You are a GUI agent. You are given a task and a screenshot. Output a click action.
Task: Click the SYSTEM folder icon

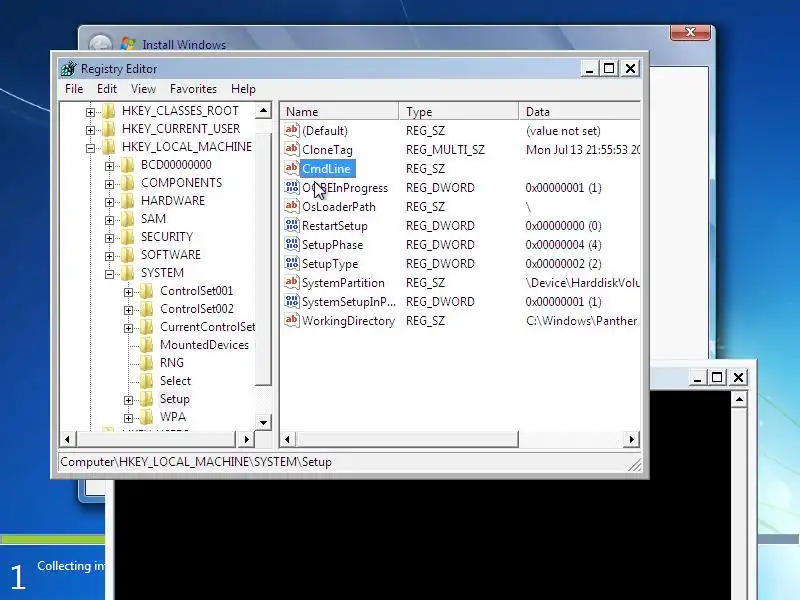pyautogui.click(x=128, y=273)
